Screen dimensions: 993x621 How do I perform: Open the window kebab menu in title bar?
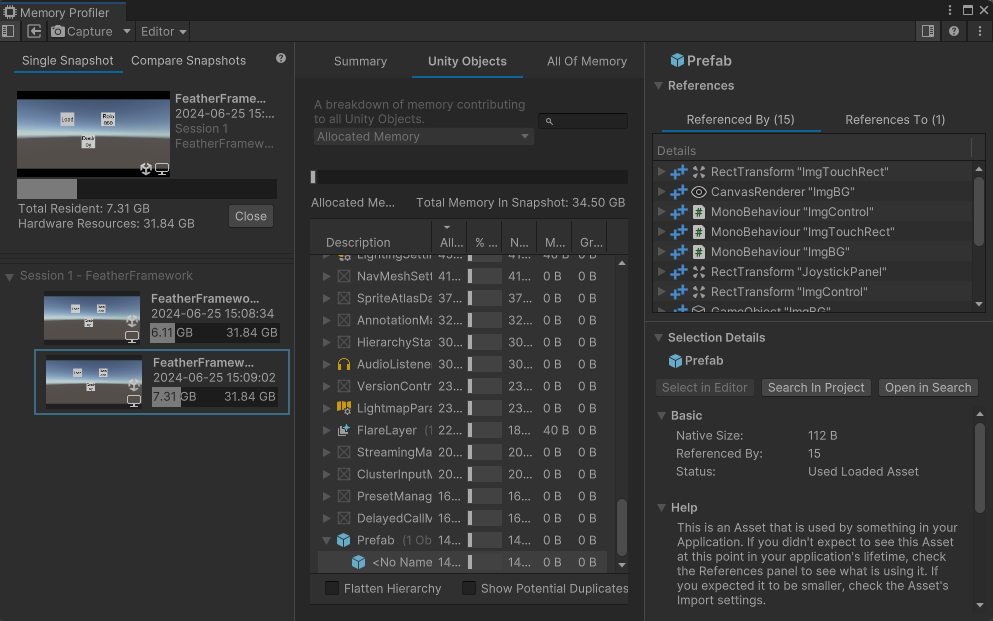pos(949,9)
